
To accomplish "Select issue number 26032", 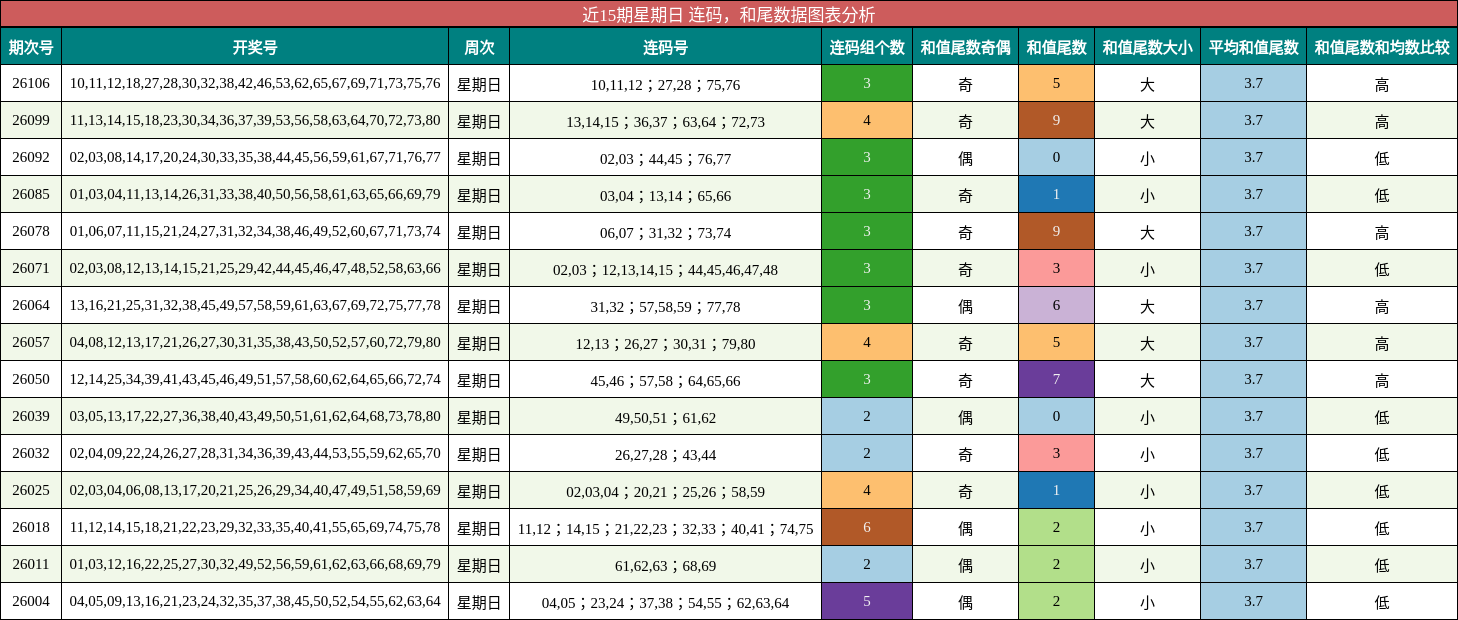I will [x=31, y=453].
